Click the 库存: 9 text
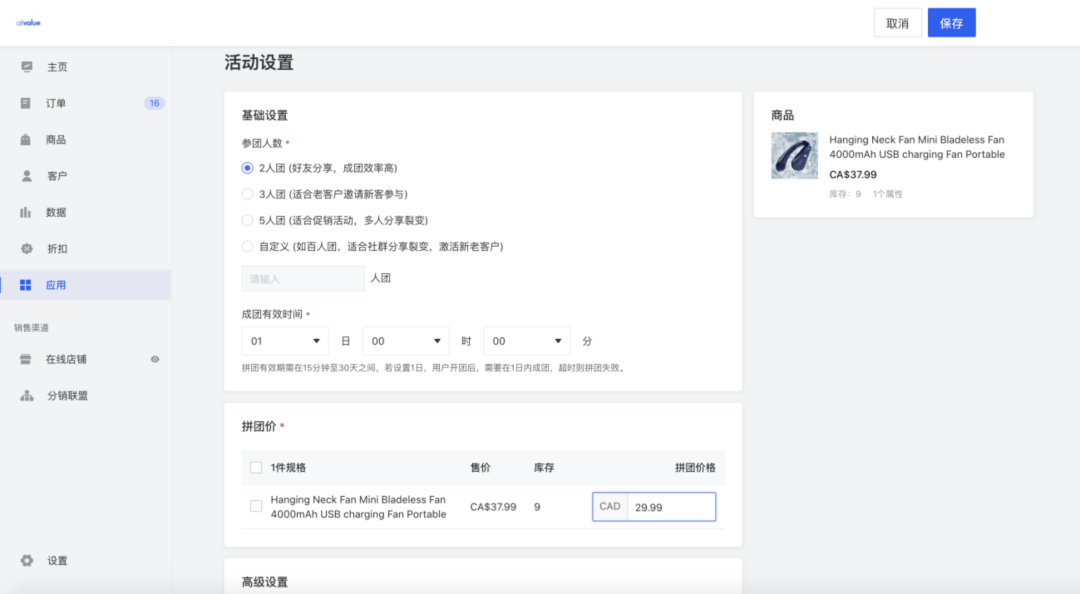 pos(845,194)
